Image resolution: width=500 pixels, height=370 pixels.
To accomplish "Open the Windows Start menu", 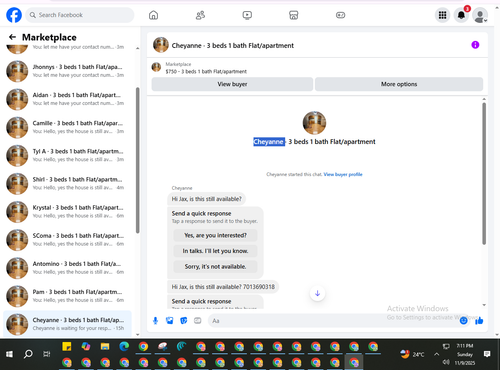I will (x=9, y=354).
